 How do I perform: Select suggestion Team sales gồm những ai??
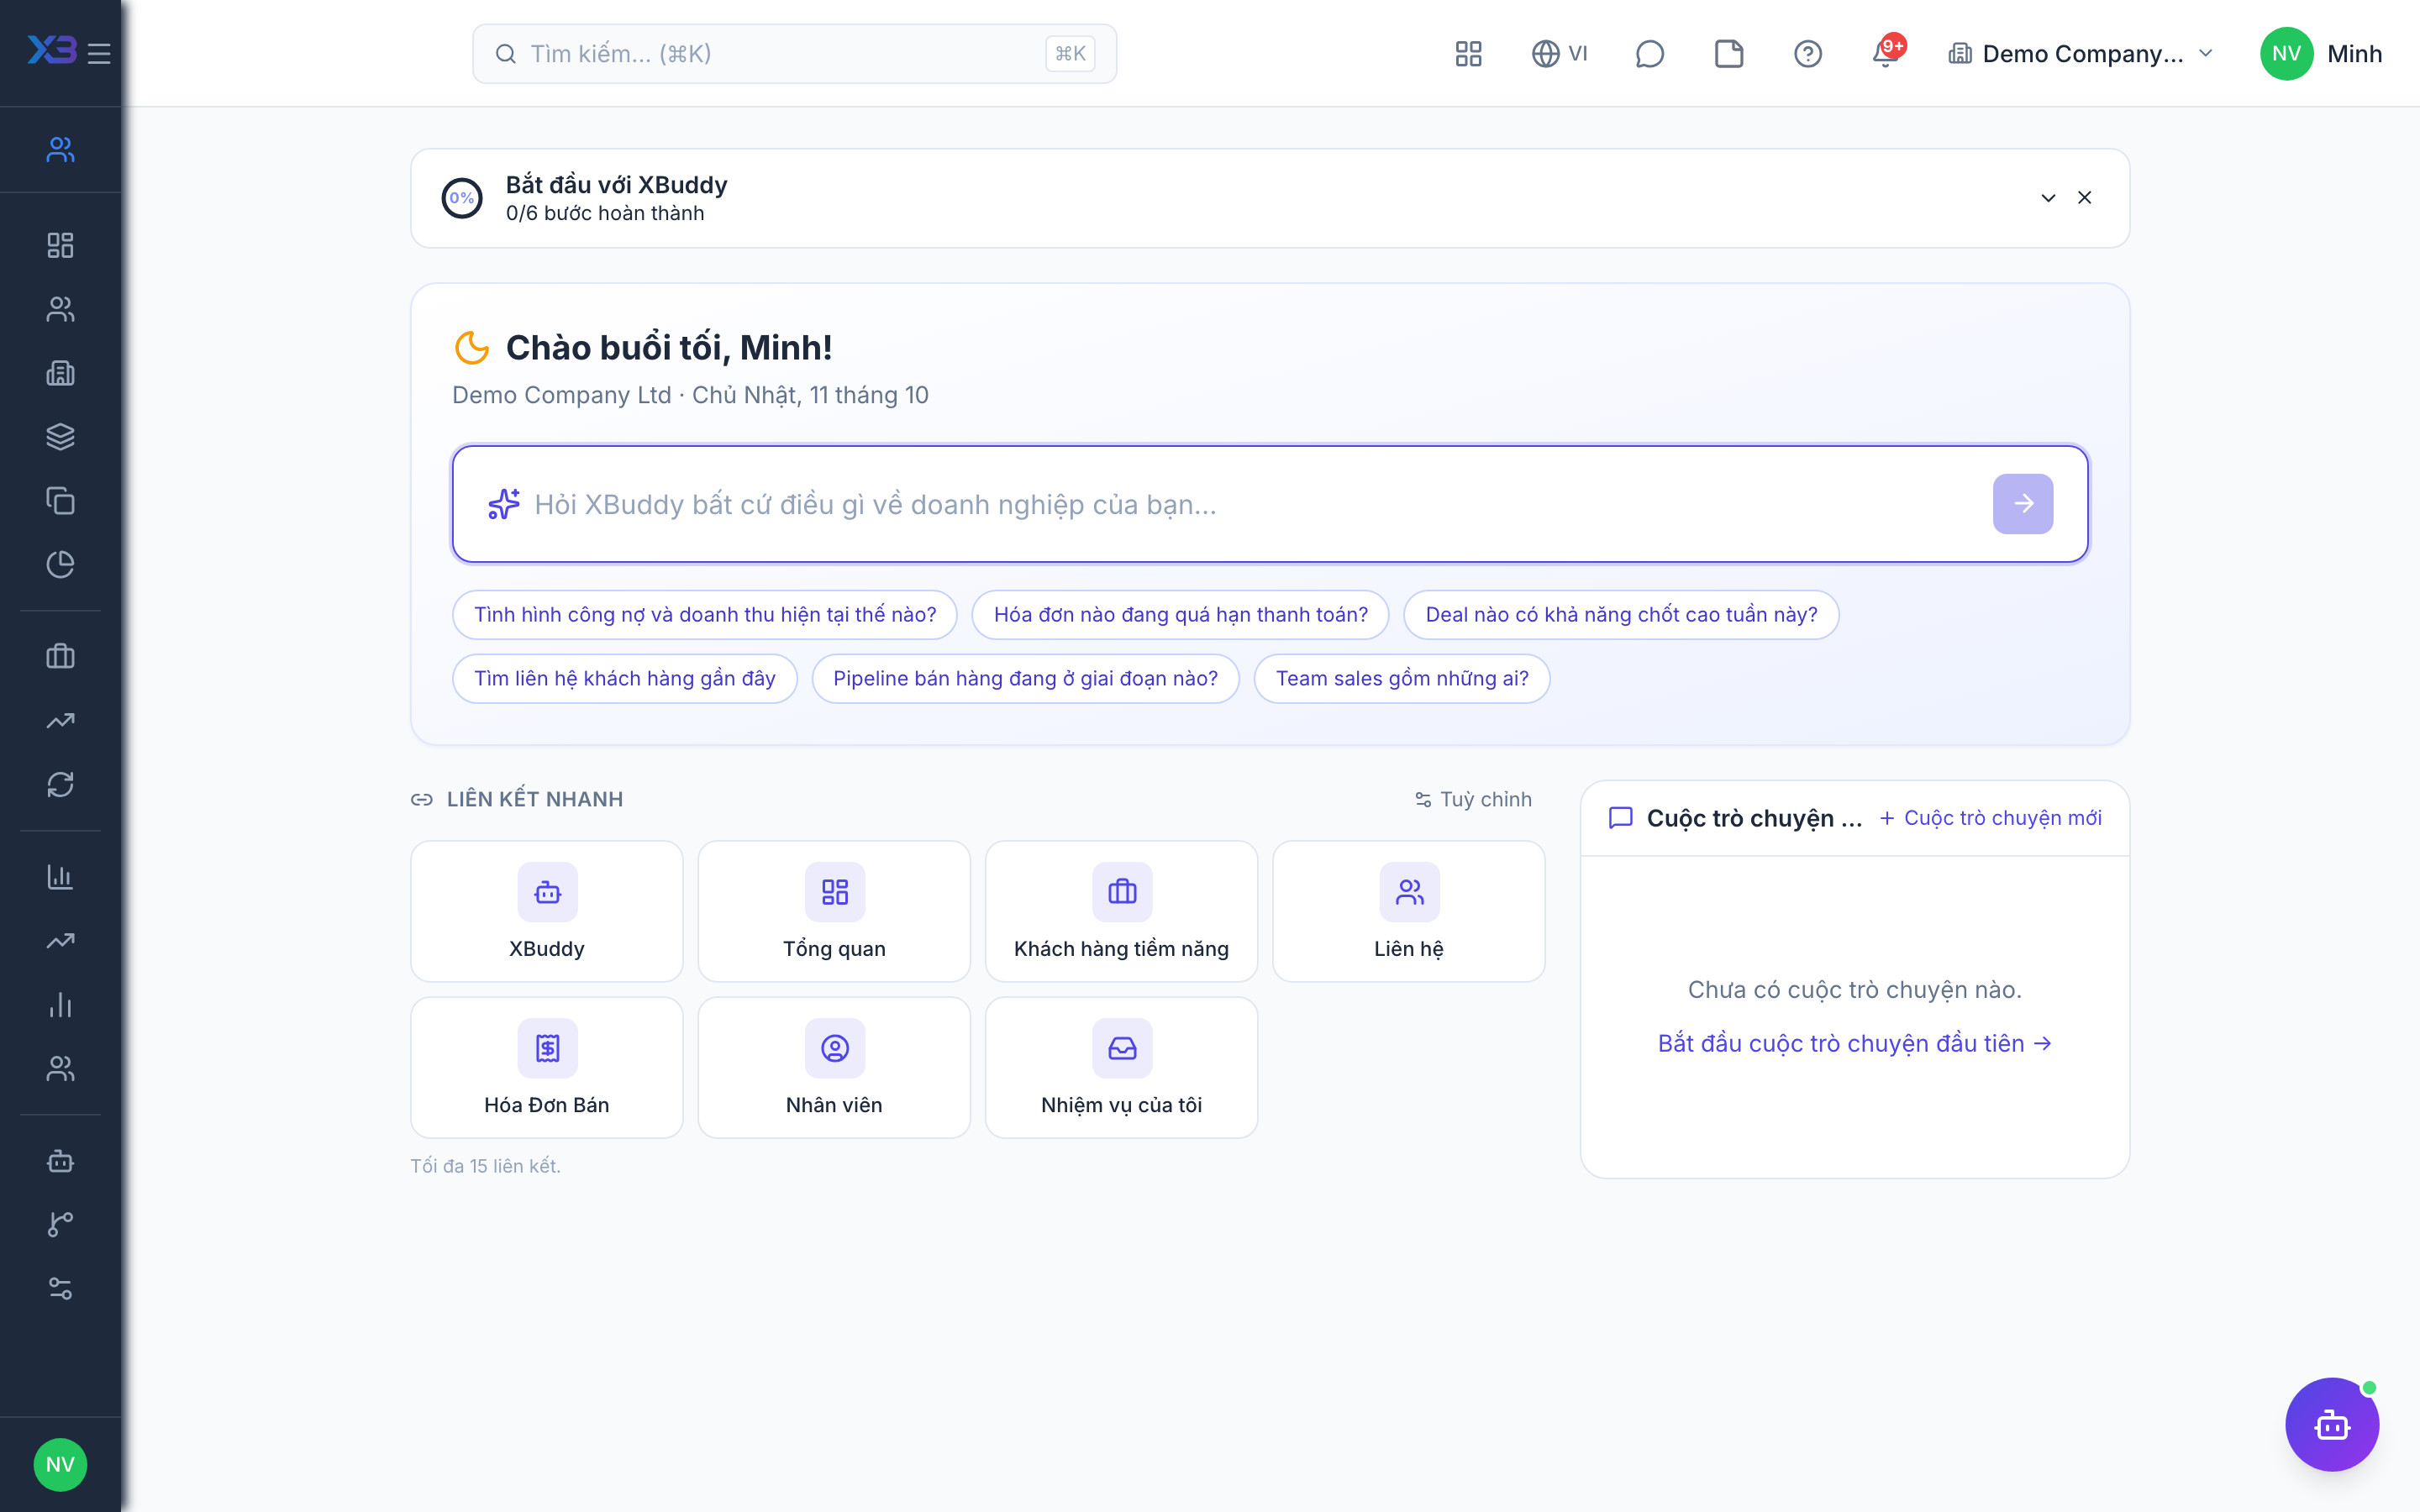1402,679
